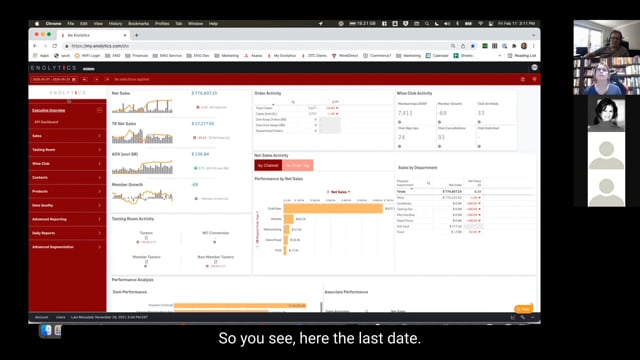Open the File menu in menu bar
The image size is (640, 360).
tap(71, 24)
